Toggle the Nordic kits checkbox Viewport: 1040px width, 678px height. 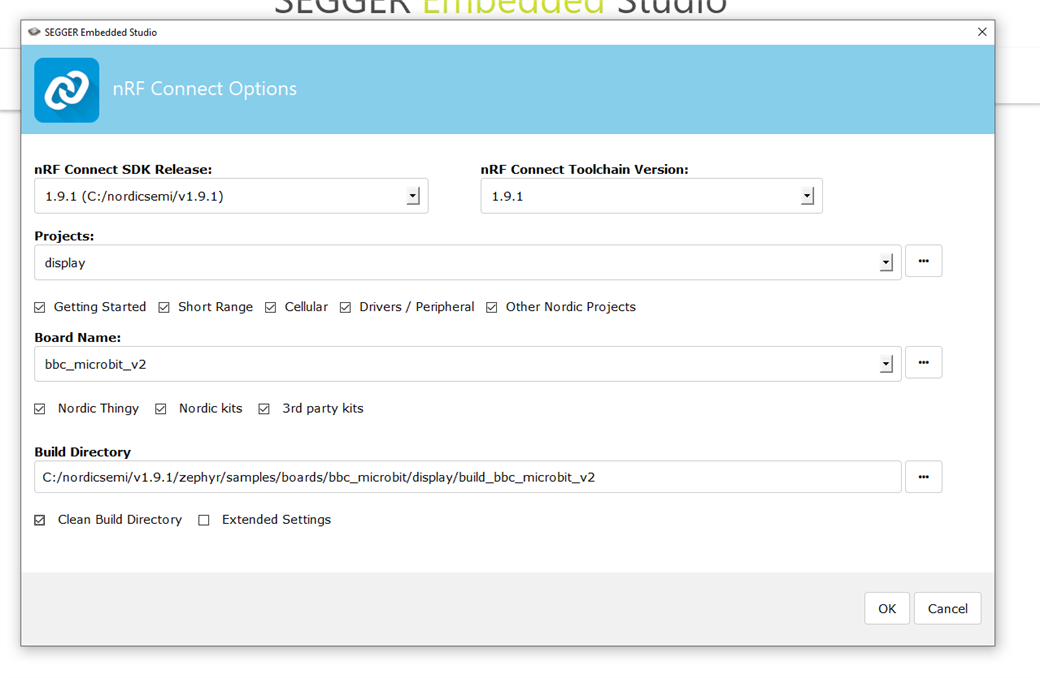(161, 409)
